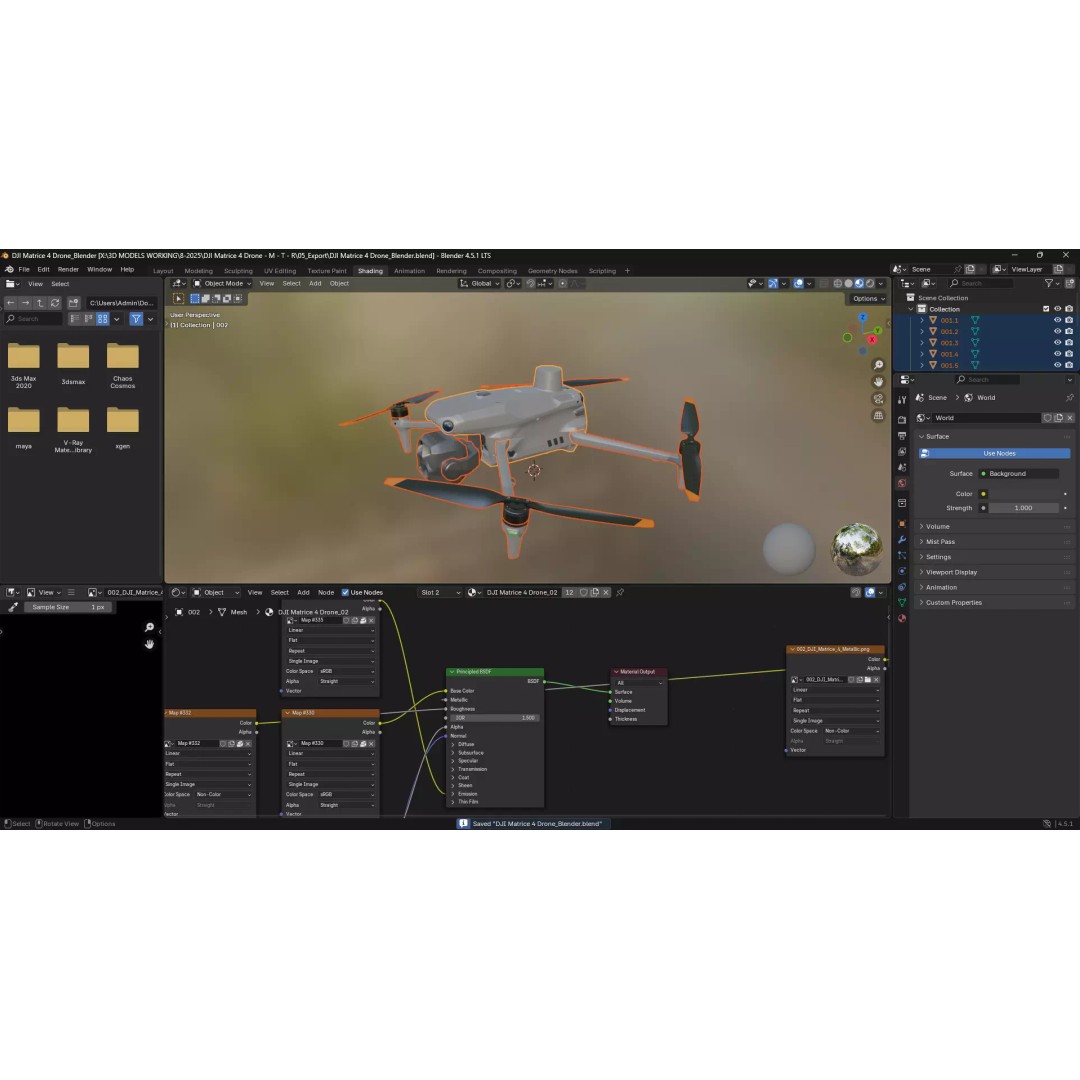Enable rendered viewport shading

[870, 283]
